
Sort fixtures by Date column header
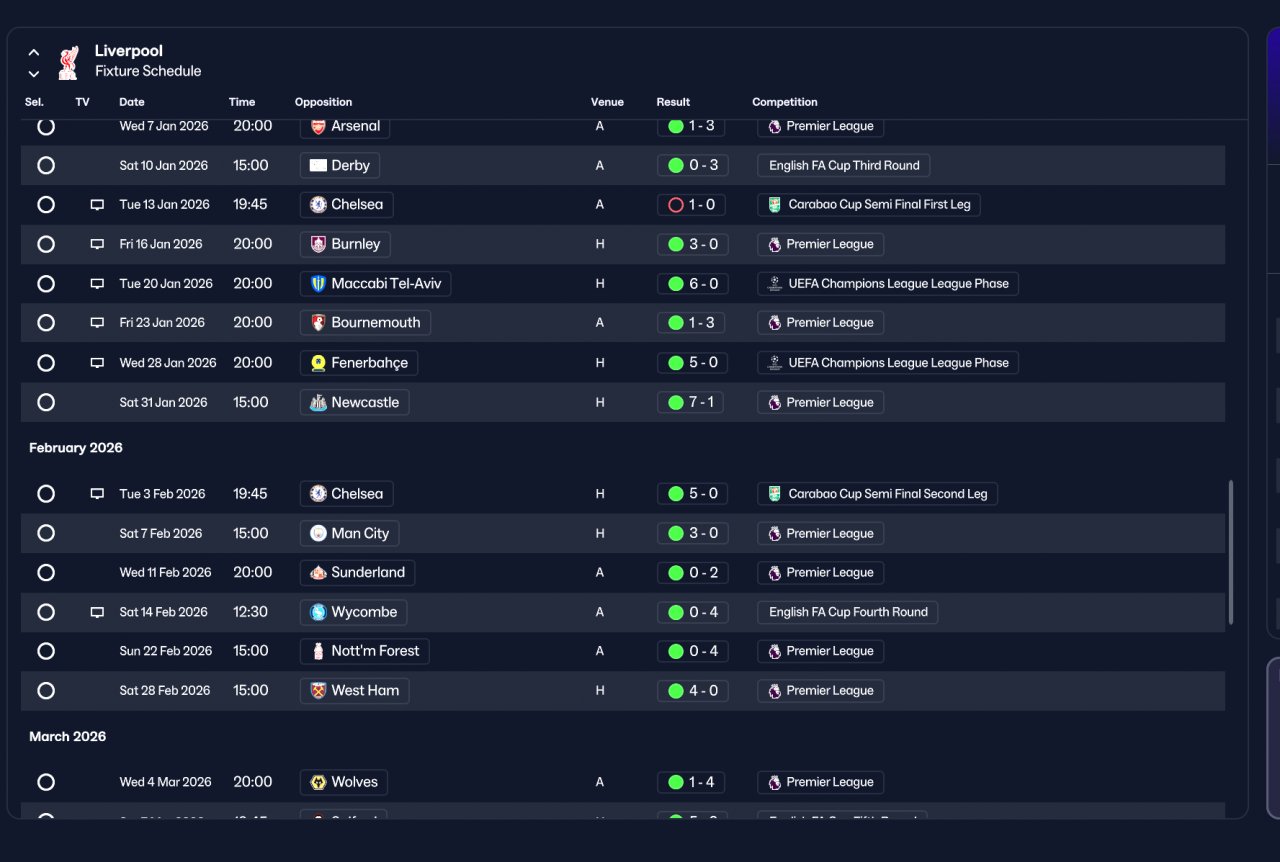132,102
